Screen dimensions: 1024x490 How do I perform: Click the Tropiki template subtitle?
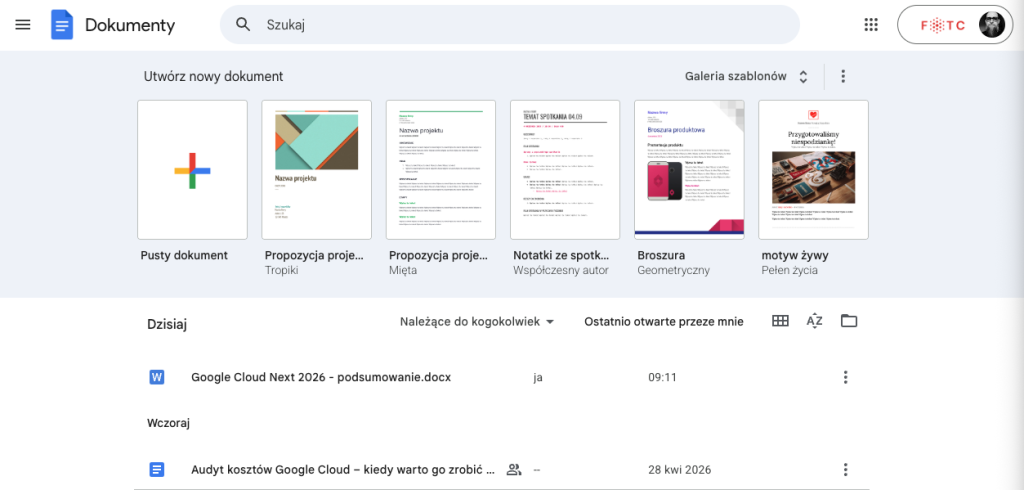tap(281, 270)
